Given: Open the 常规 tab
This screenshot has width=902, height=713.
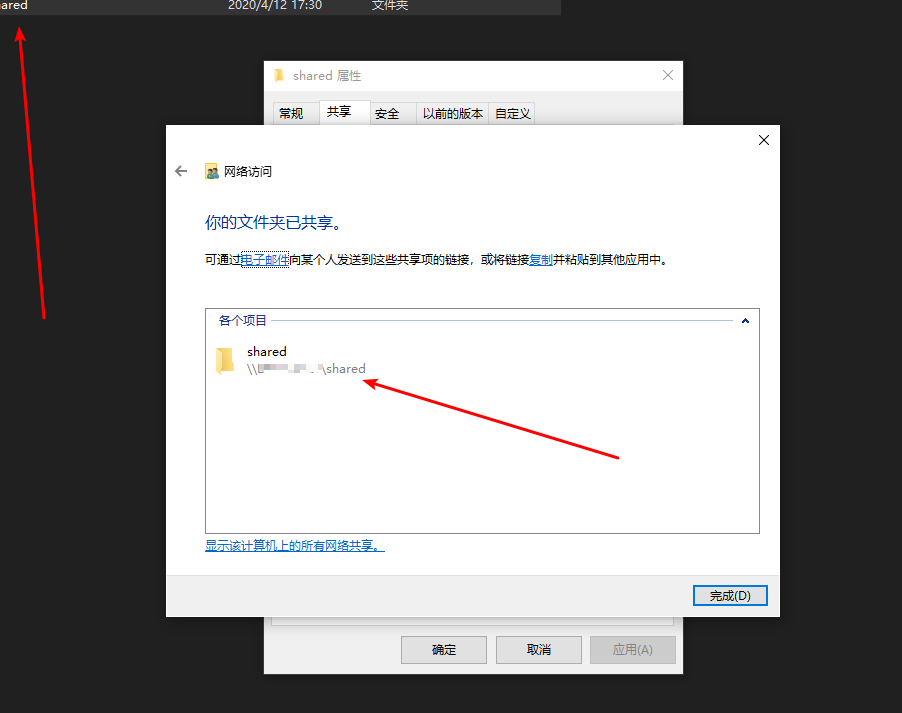Looking at the screenshot, I should click(x=291, y=113).
